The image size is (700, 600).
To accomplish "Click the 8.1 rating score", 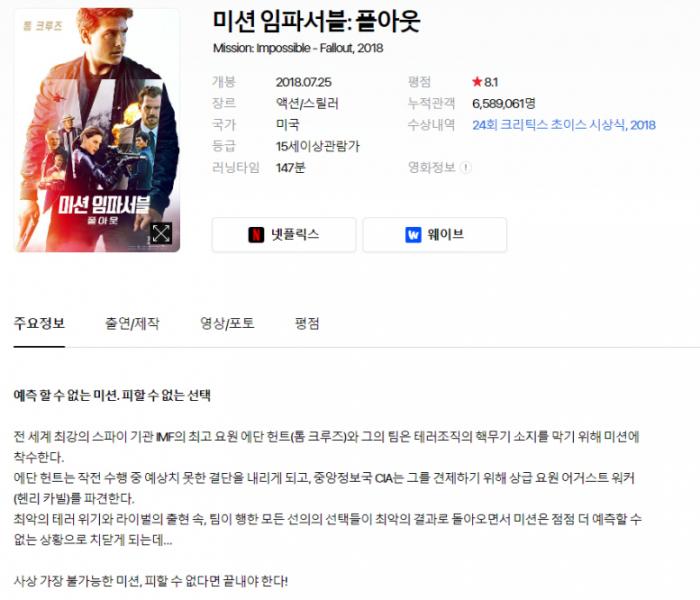I will 491,82.
